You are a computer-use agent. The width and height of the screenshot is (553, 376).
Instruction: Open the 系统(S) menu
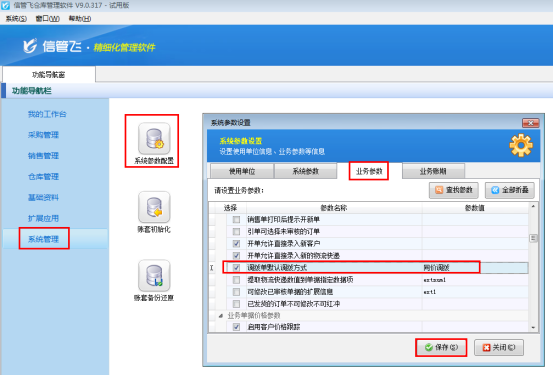pyautogui.click(x=16, y=19)
